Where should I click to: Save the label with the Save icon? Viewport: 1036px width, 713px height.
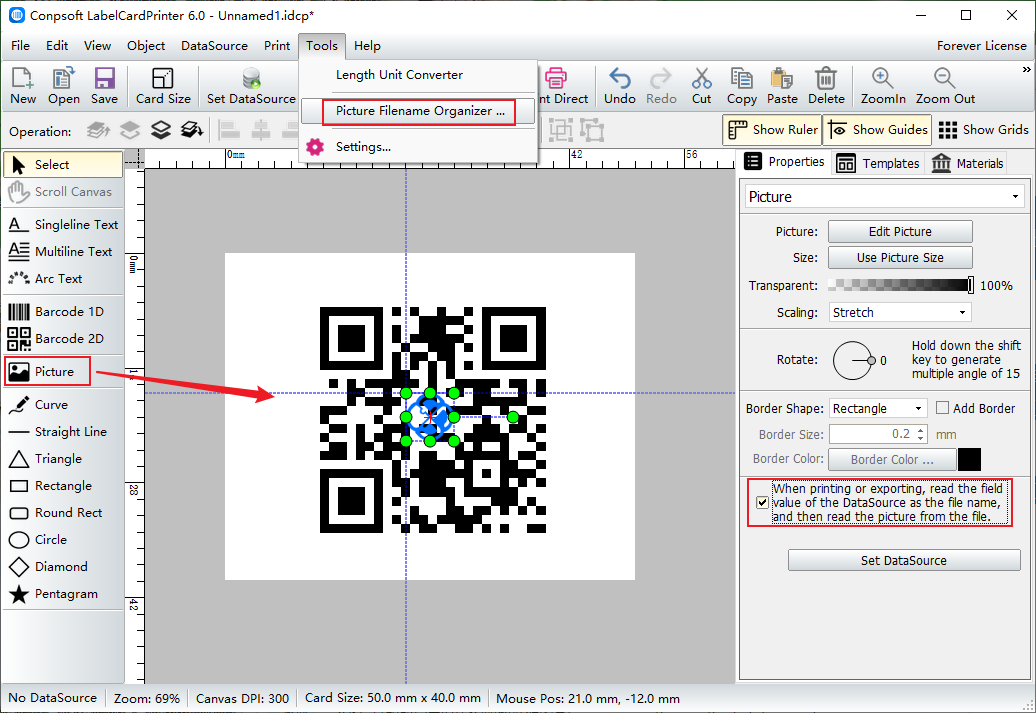(104, 86)
